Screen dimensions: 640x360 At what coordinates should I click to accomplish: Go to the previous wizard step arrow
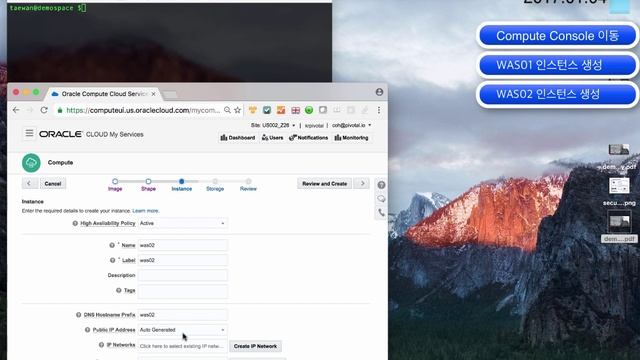[x=29, y=183]
